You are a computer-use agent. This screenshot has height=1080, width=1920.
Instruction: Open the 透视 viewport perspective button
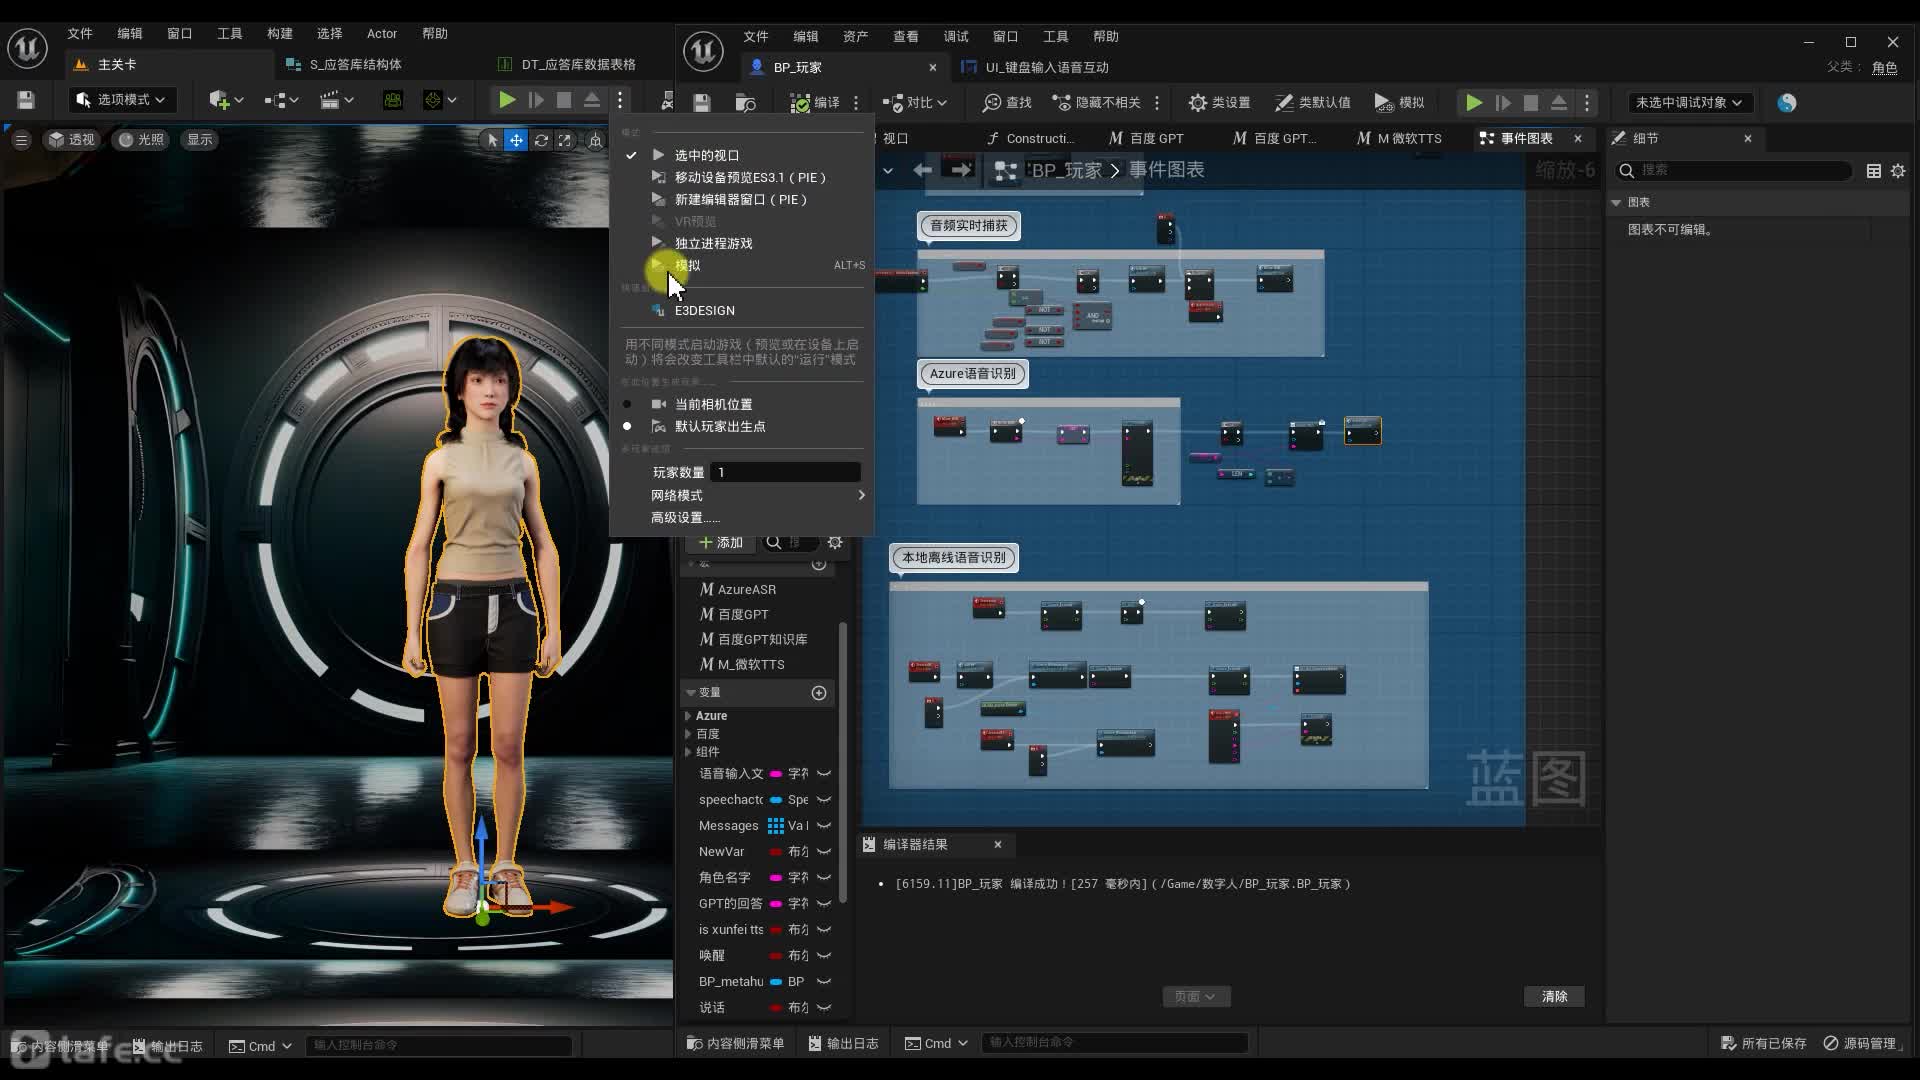72,140
